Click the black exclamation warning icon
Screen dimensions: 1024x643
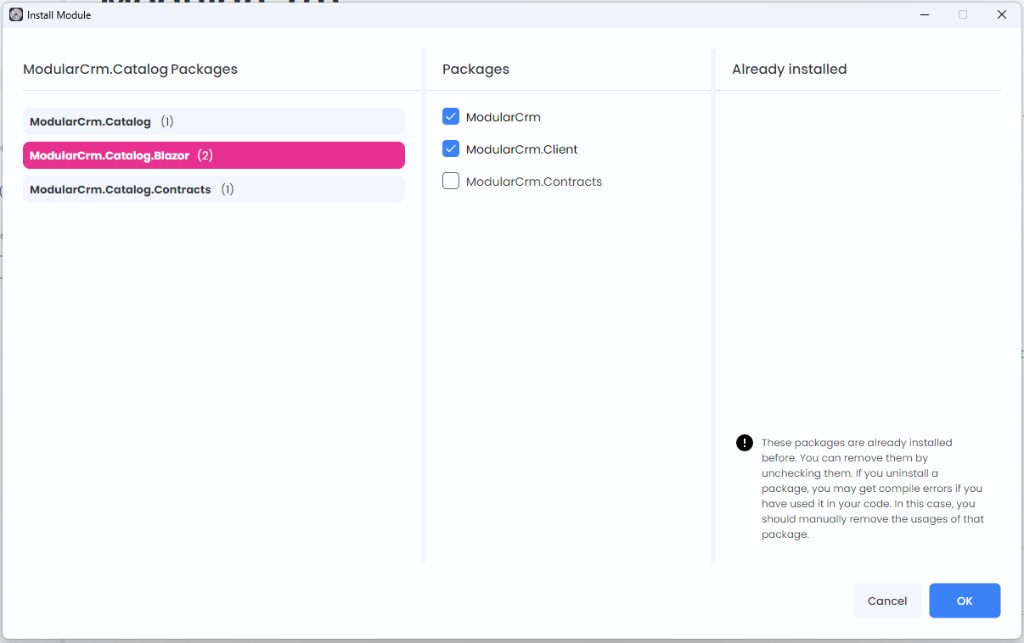click(744, 441)
